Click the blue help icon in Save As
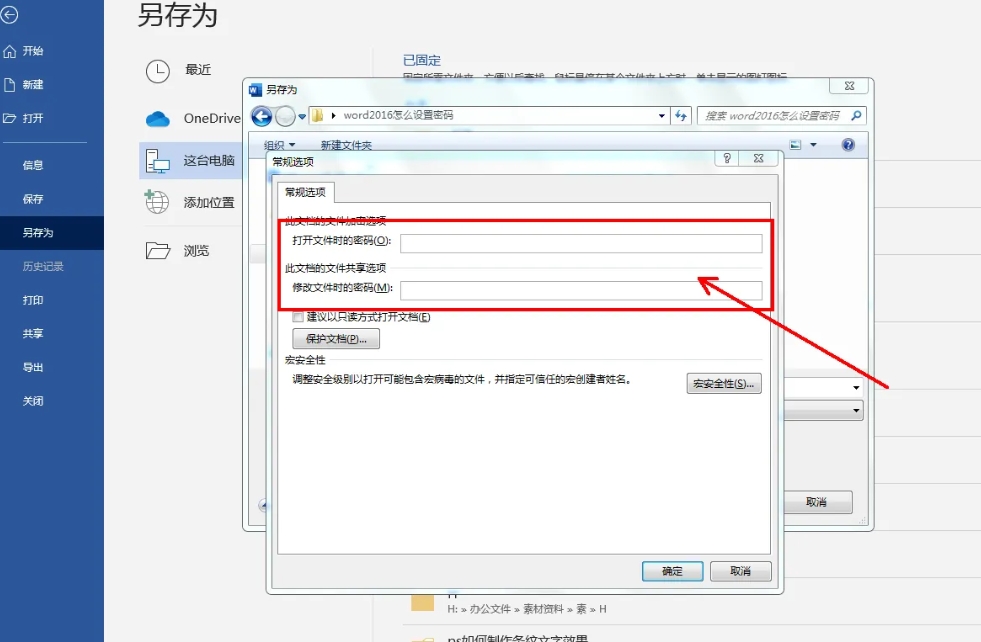The image size is (981, 642). pos(848,145)
